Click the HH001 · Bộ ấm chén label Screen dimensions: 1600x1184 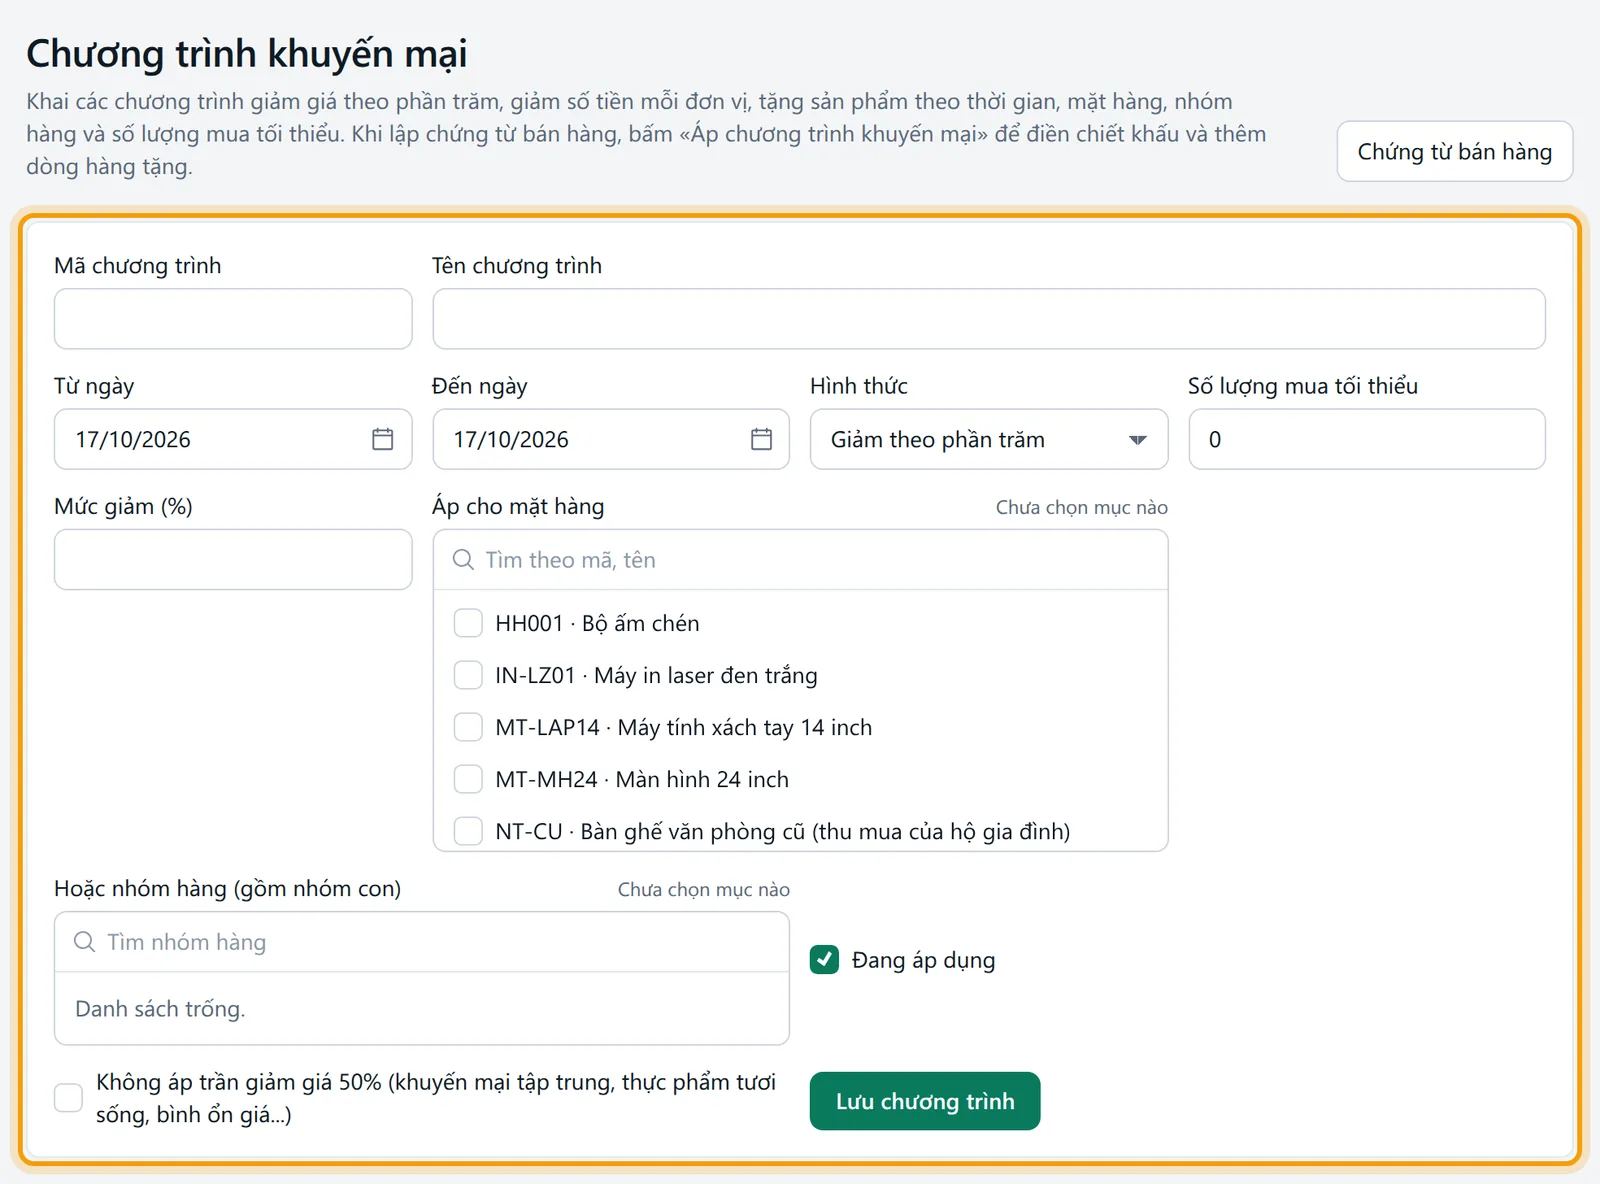597,623
